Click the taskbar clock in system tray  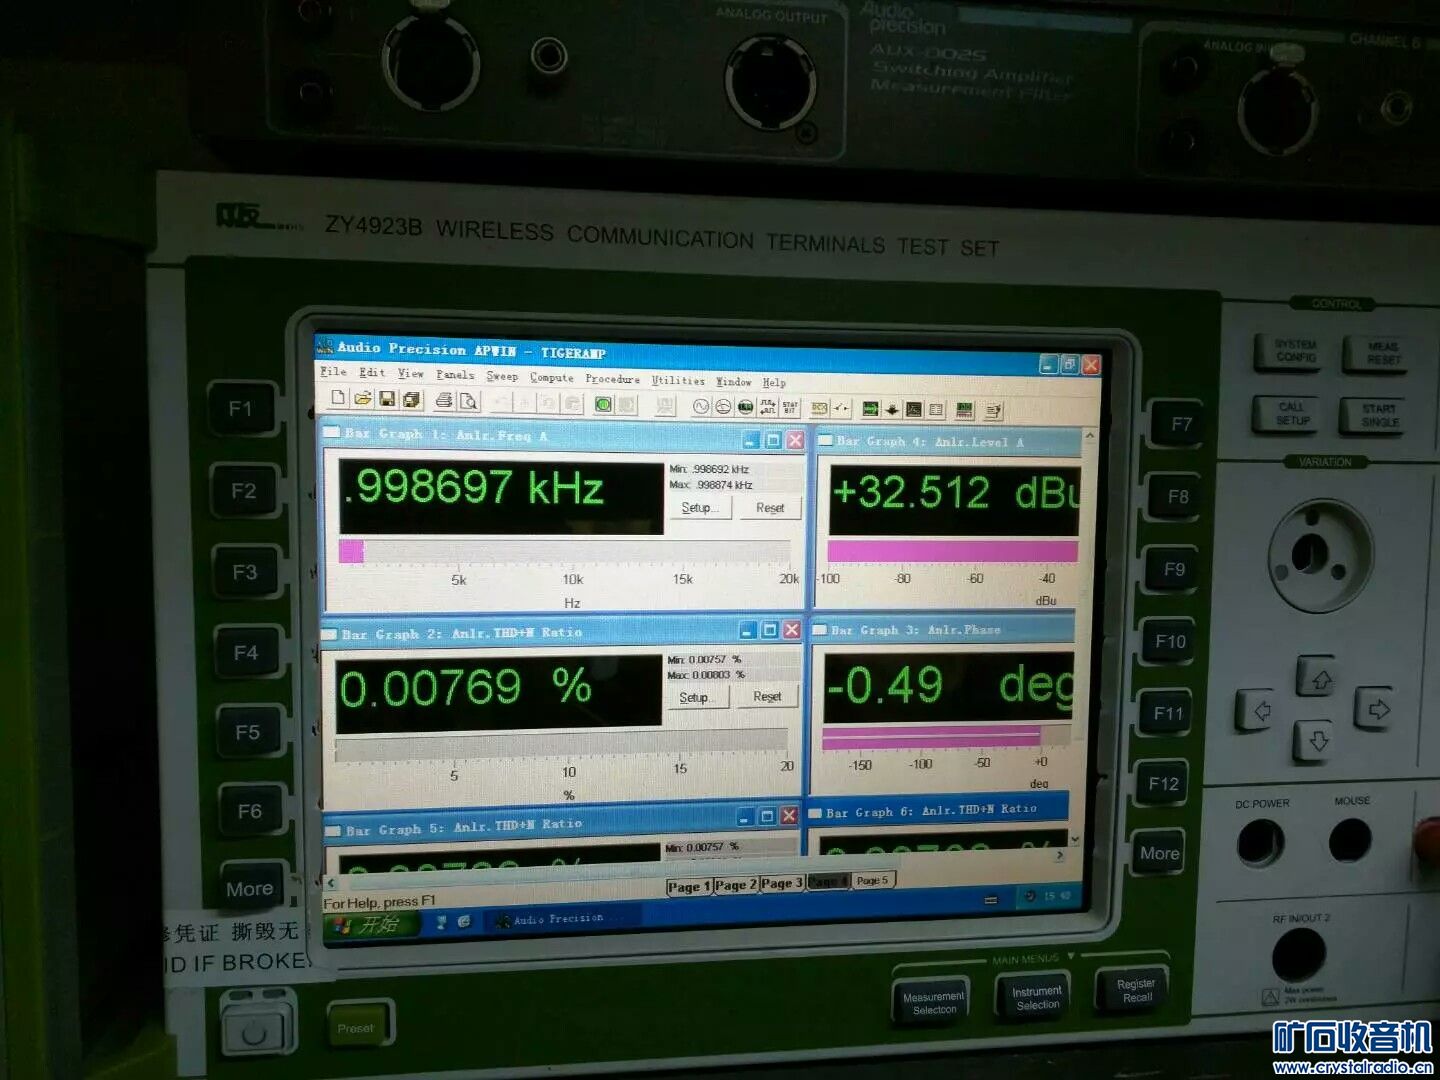1058,896
